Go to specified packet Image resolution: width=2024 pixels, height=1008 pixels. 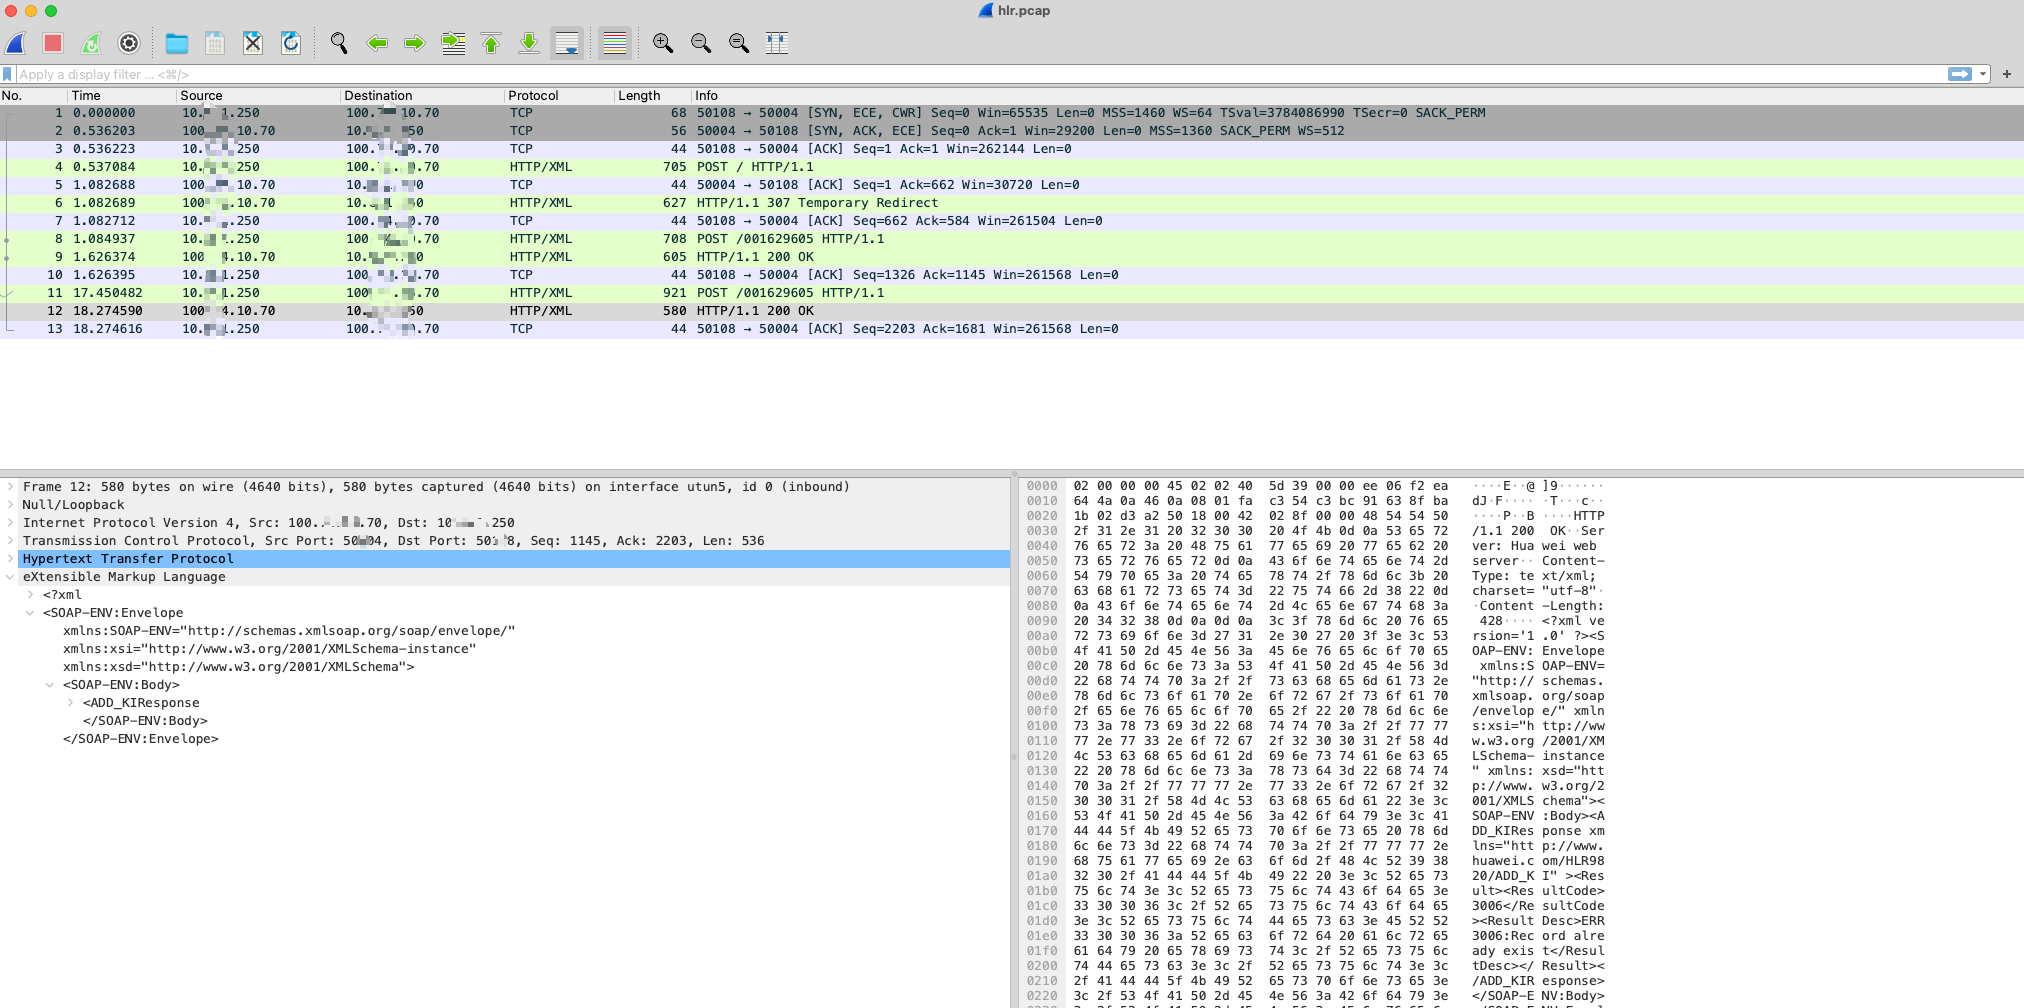point(453,43)
